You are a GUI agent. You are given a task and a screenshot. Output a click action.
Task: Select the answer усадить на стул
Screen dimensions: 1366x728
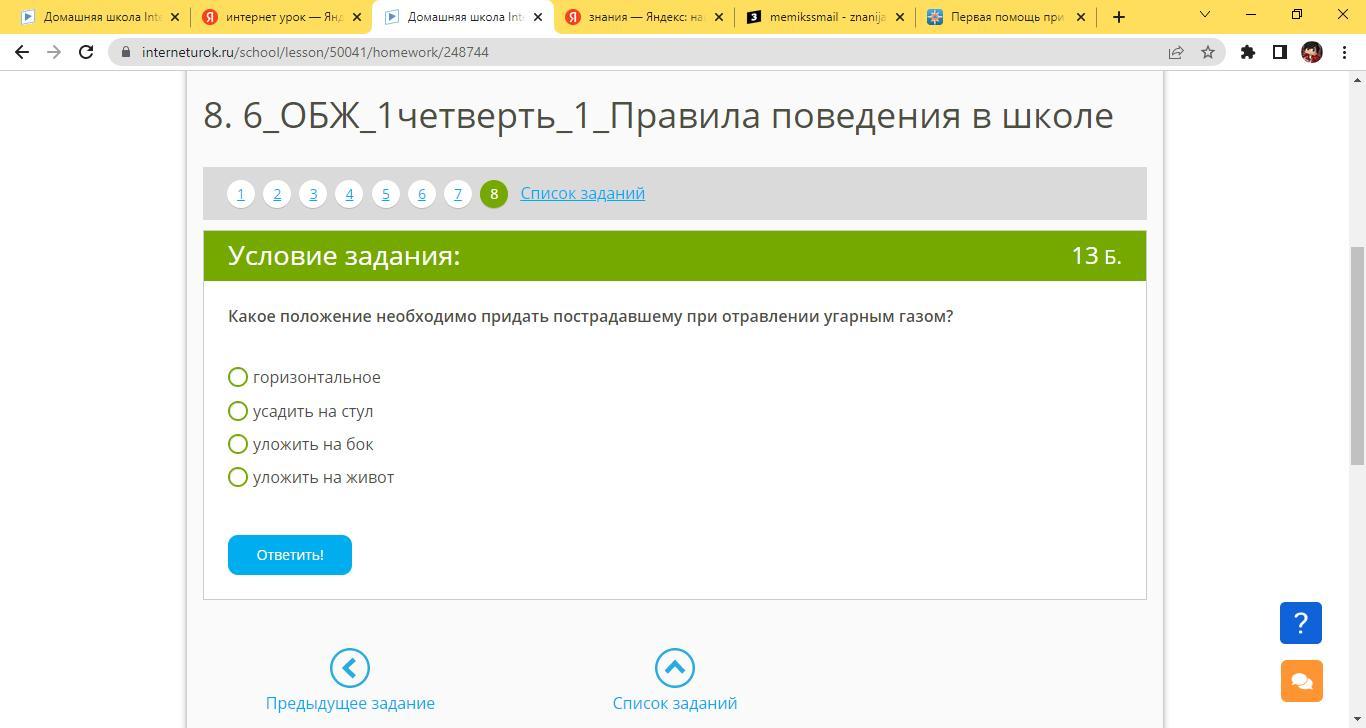[238, 411]
